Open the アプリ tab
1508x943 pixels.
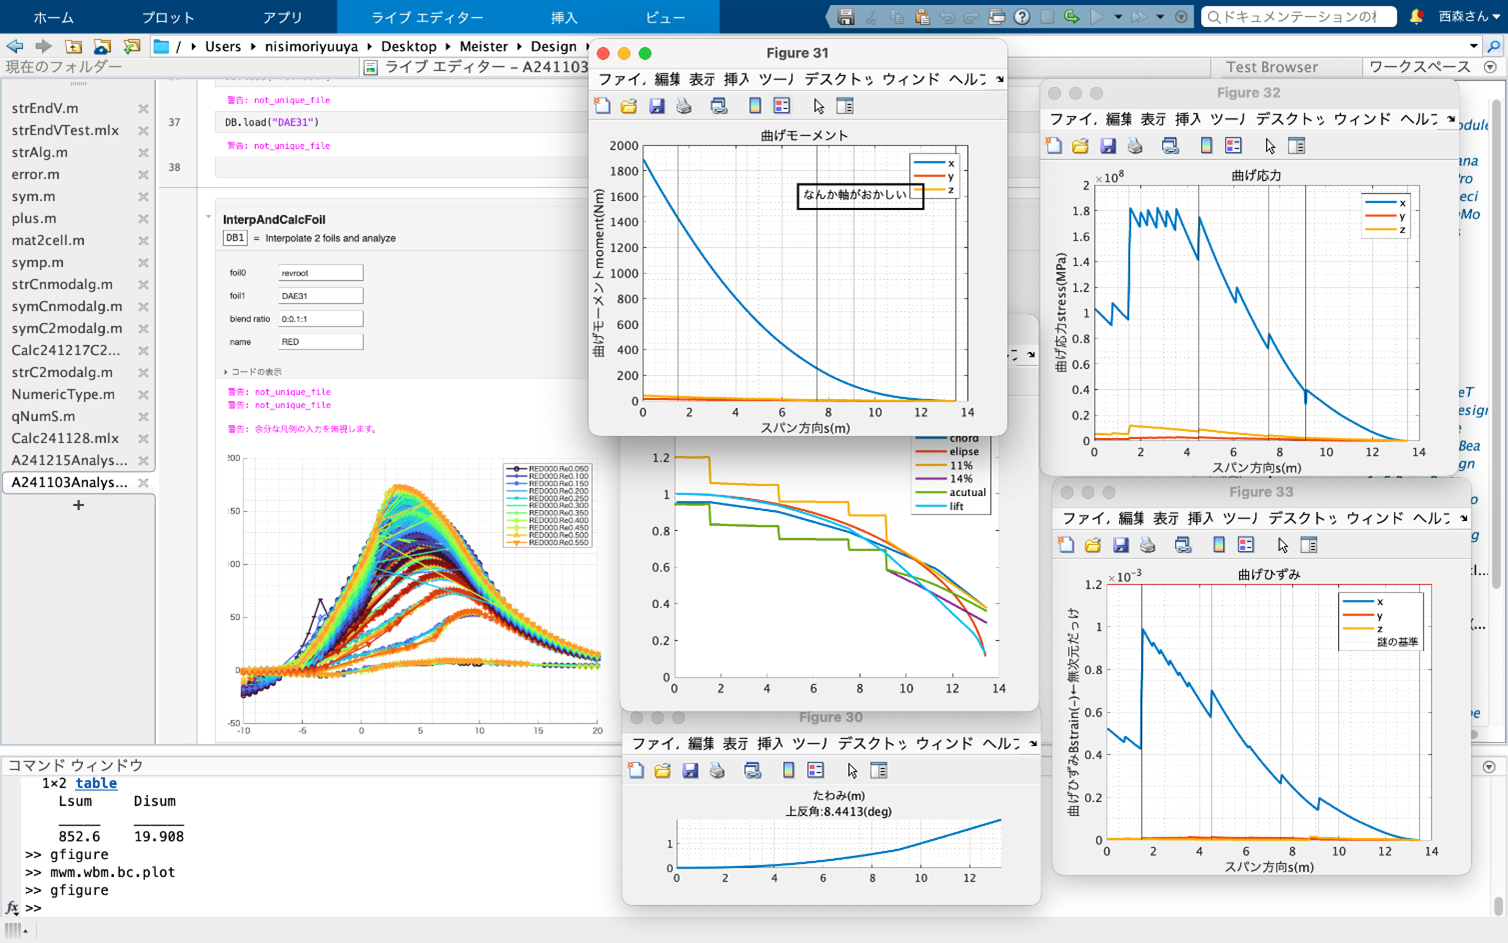tap(283, 17)
